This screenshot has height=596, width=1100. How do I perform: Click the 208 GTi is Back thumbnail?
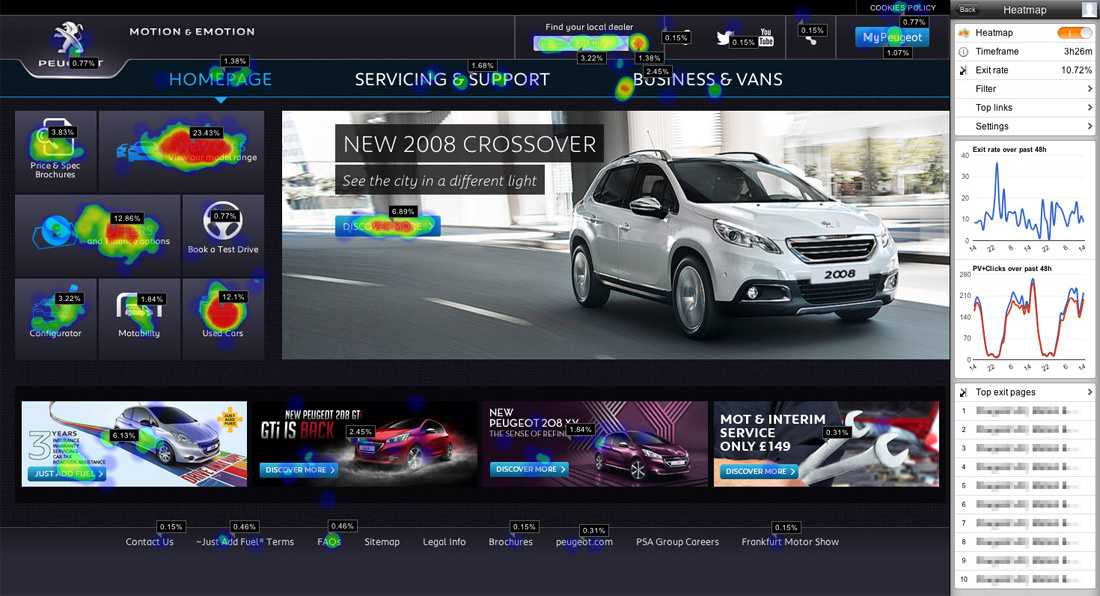tap(365, 444)
